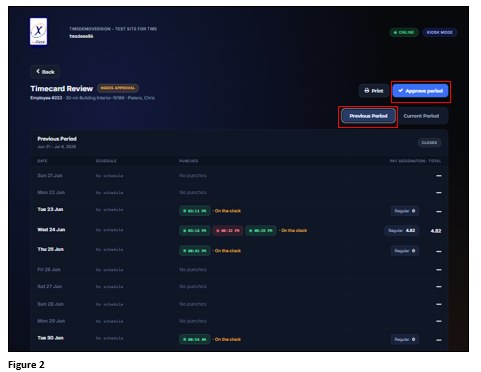The width and height of the screenshot is (481, 372).
Task: Click "On the clock" text on Tue 30 Jun
Action: coord(228,339)
